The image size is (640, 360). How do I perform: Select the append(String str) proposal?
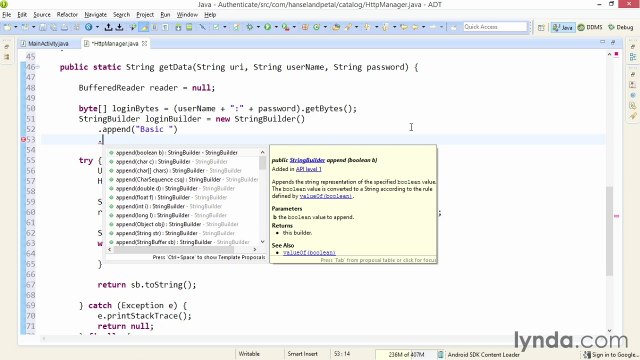[x=183, y=233]
